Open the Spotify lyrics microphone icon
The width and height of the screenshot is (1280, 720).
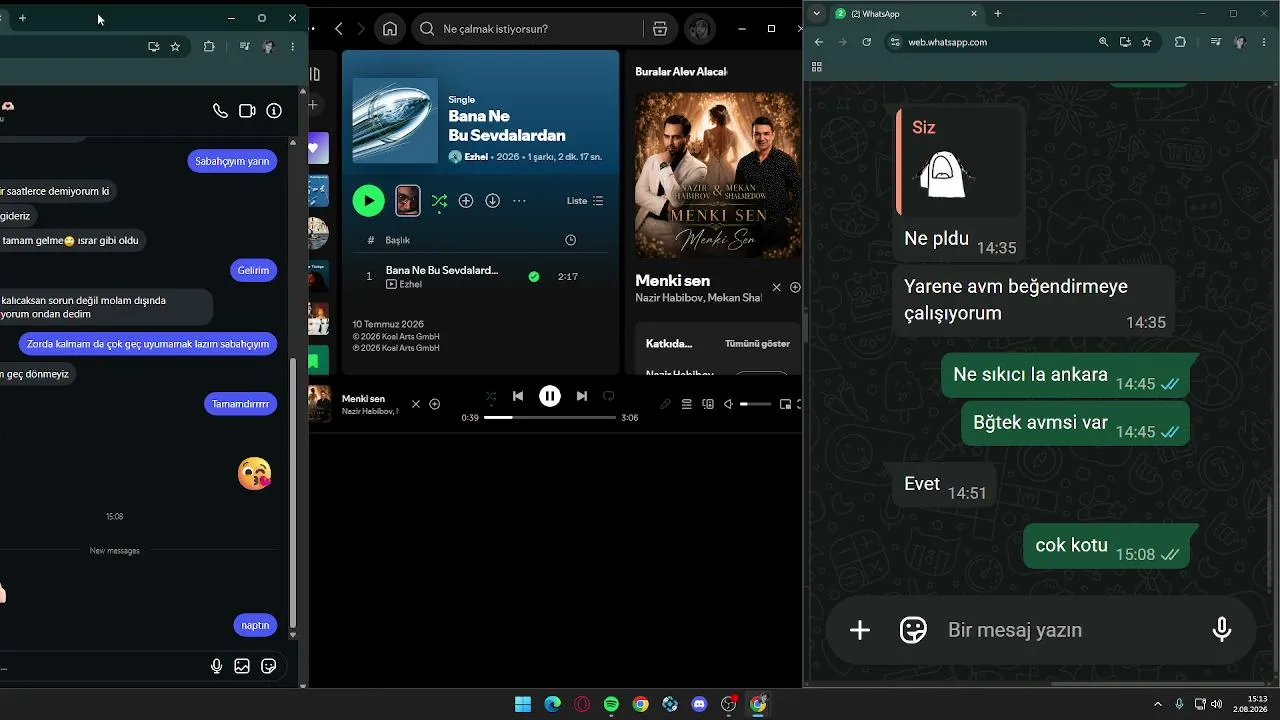coord(666,404)
